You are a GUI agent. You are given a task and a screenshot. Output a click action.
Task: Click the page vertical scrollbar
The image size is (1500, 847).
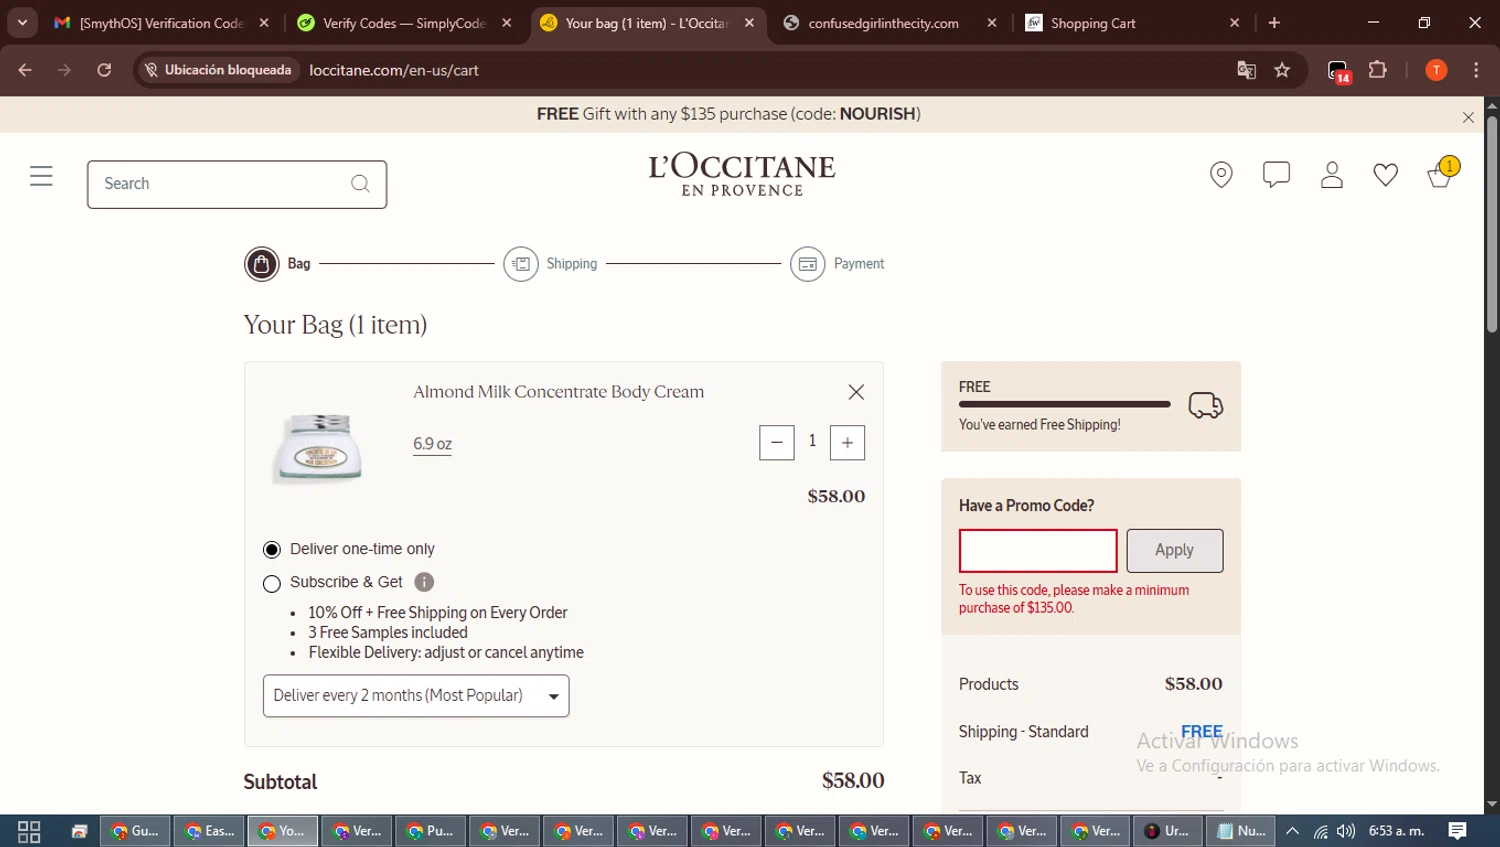[1492, 224]
